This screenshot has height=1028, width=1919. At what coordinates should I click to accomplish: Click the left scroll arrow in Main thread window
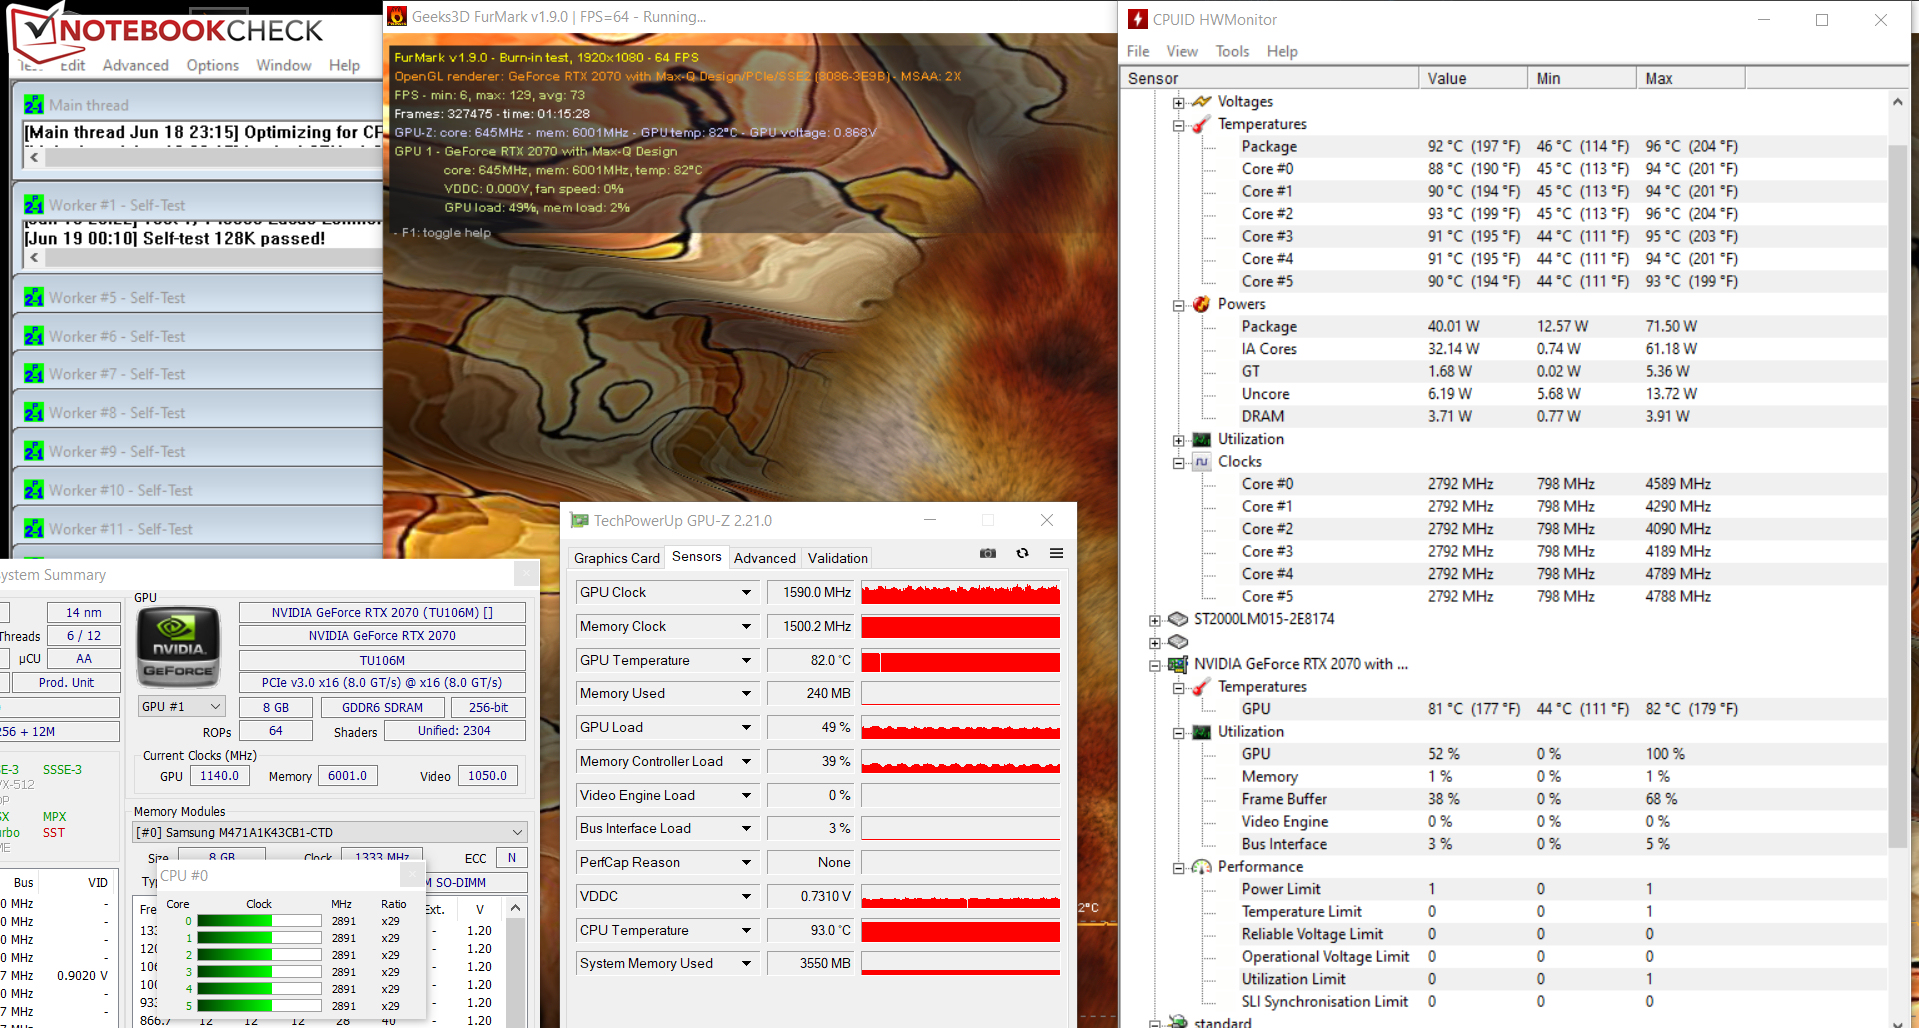pyautogui.click(x=34, y=157)
